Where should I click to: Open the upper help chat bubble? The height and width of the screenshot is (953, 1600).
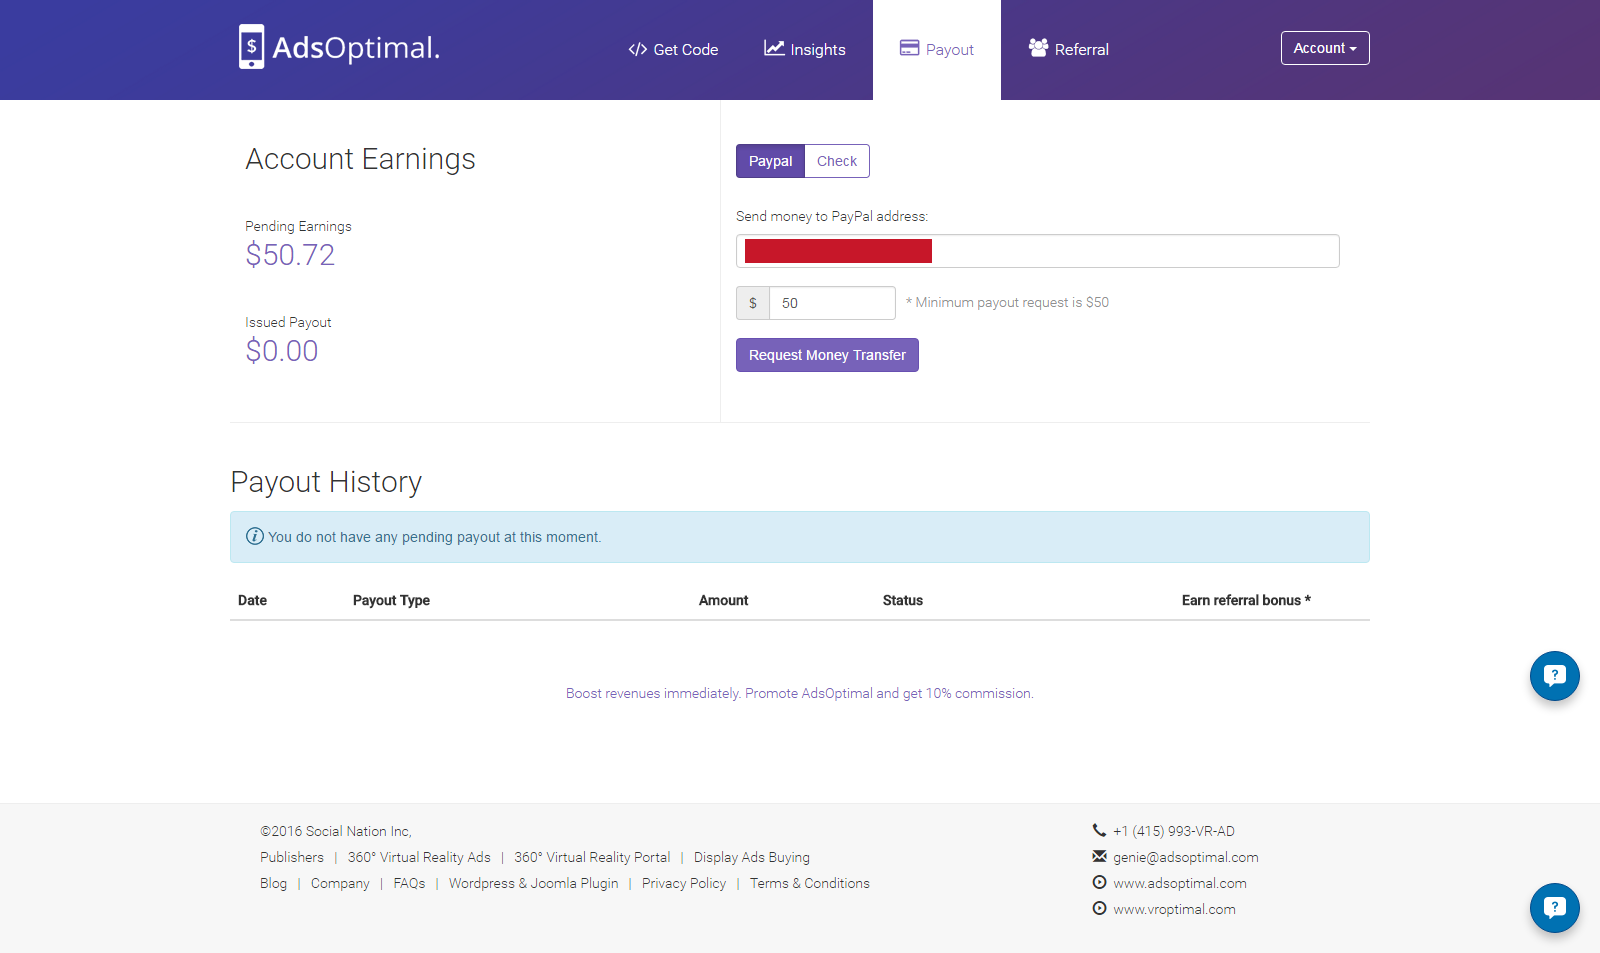[x=1555, y=676]
